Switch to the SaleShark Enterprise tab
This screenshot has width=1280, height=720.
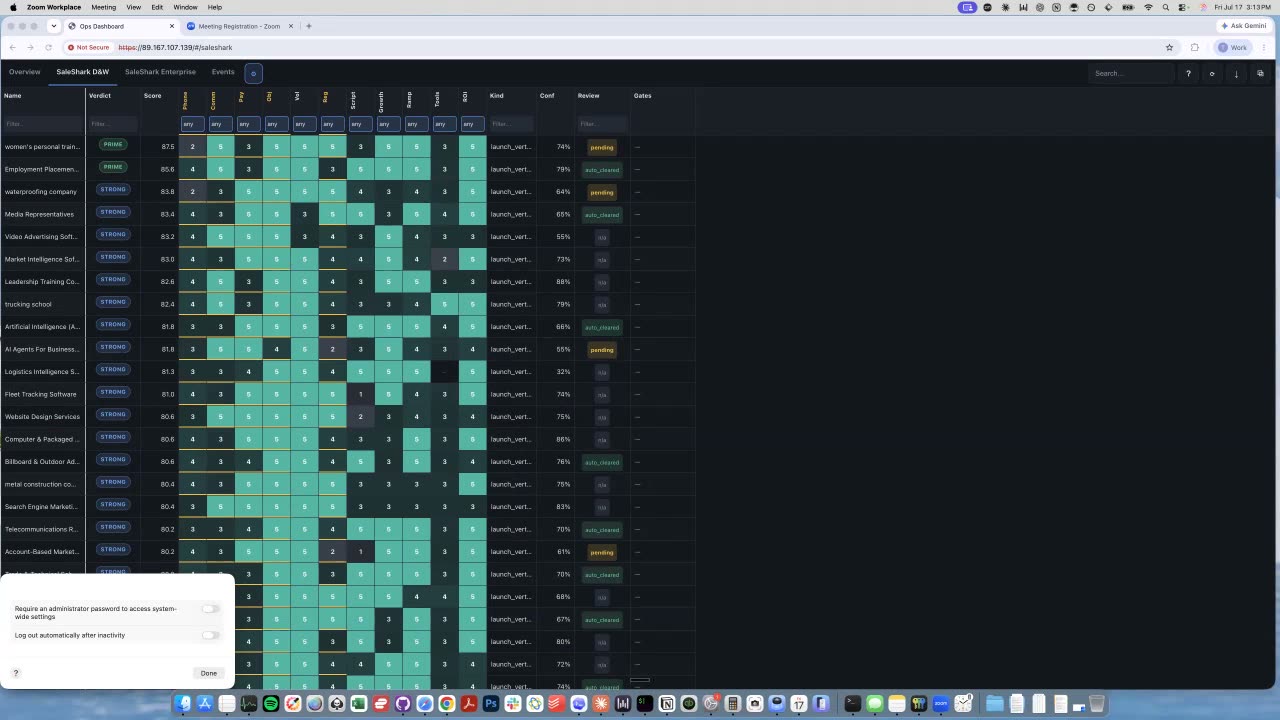pos(160,72)
